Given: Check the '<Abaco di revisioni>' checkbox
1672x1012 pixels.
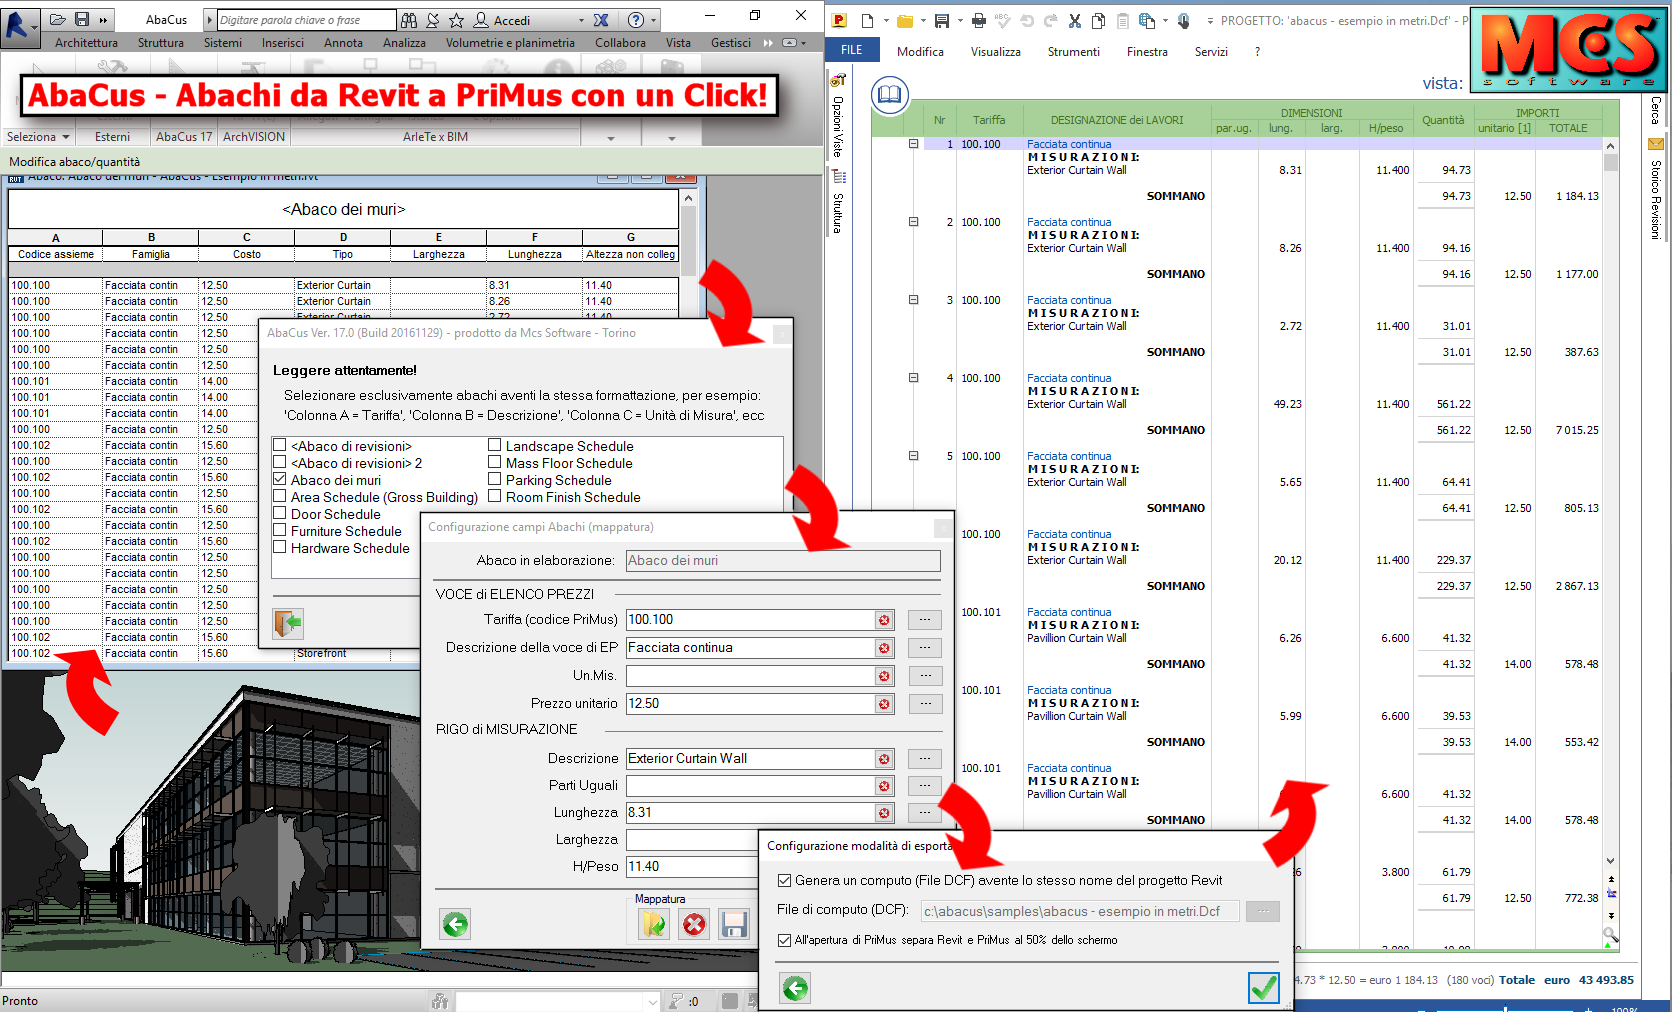Looking at the screenshot, I should pyautogui.click(x=280, y=446).
